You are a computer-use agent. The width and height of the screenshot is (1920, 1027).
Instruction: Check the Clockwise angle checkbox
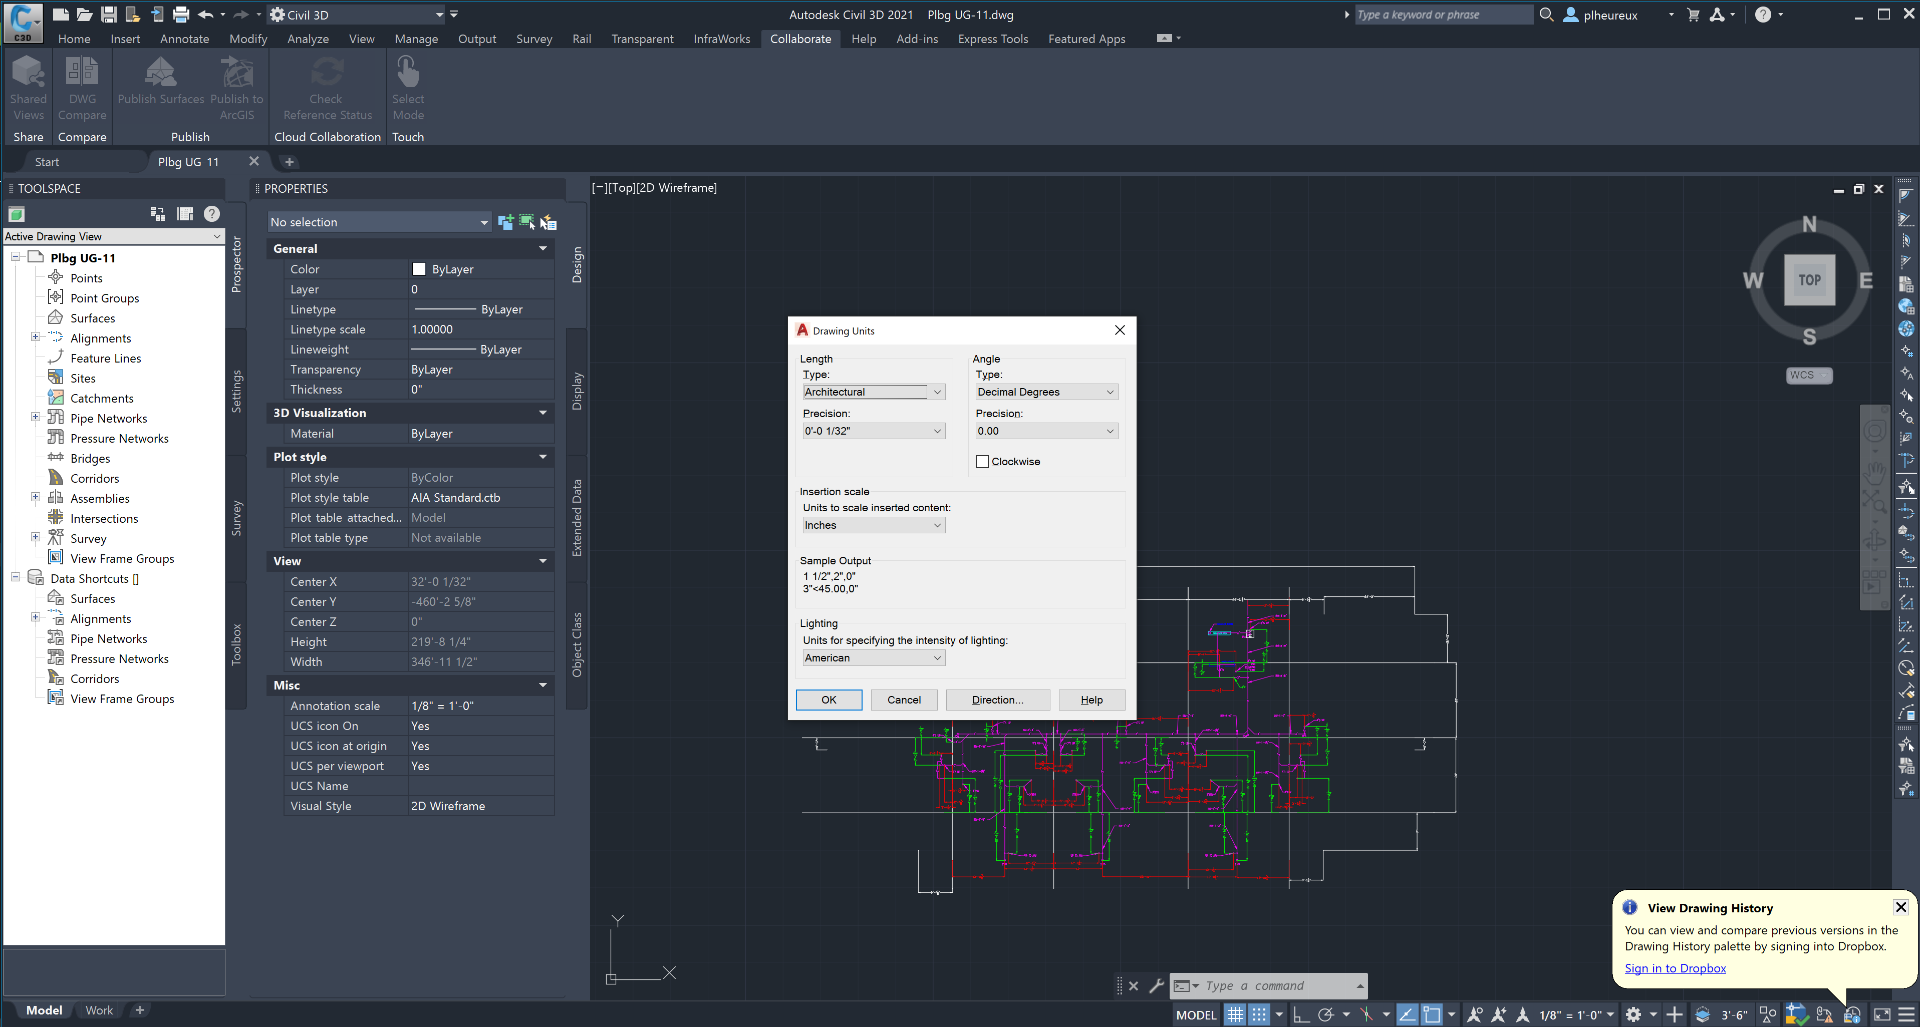click(x=983, y=461)
